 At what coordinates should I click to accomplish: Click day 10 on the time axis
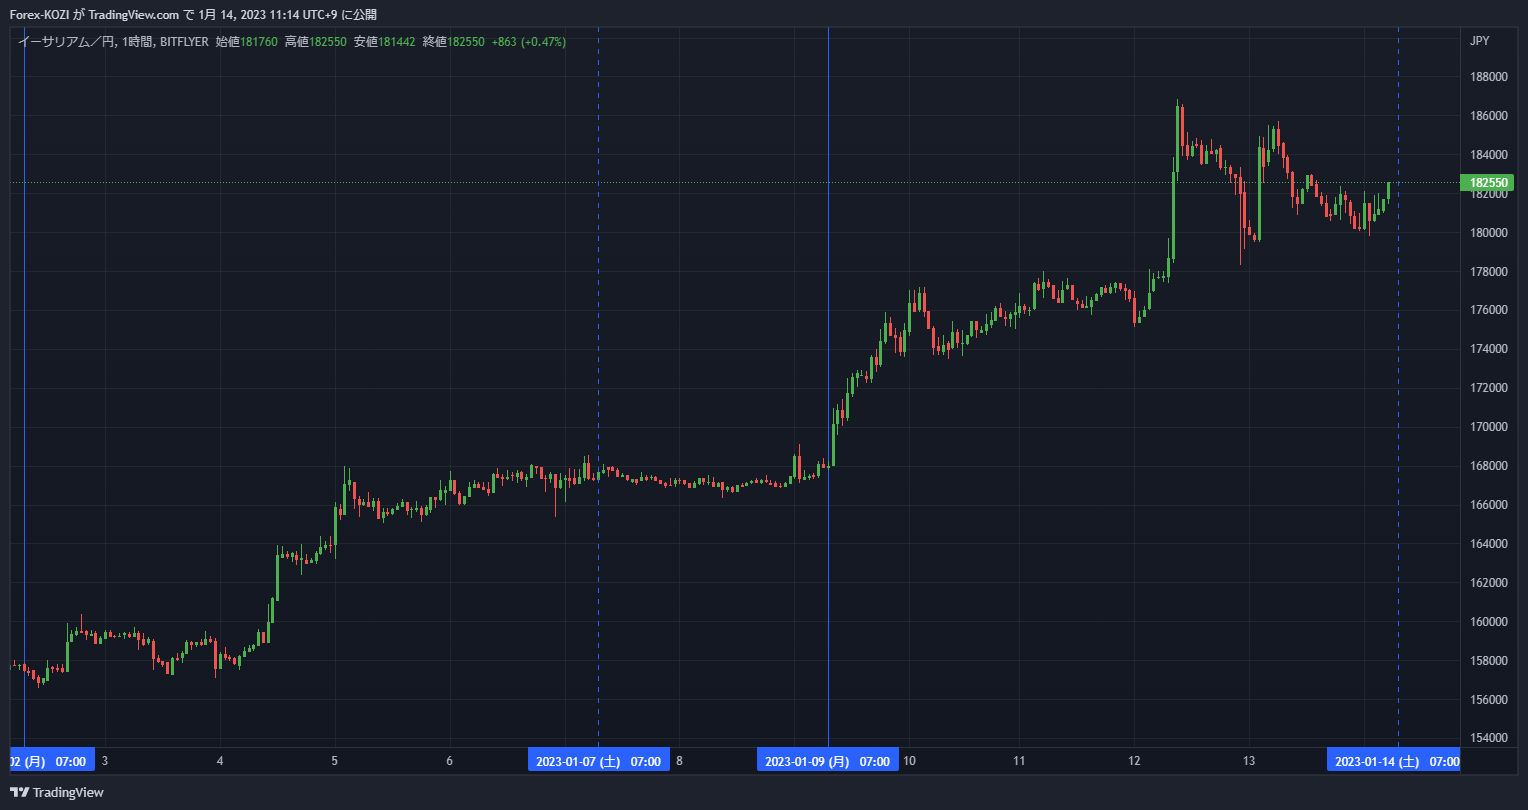click(x=909, y=761)
